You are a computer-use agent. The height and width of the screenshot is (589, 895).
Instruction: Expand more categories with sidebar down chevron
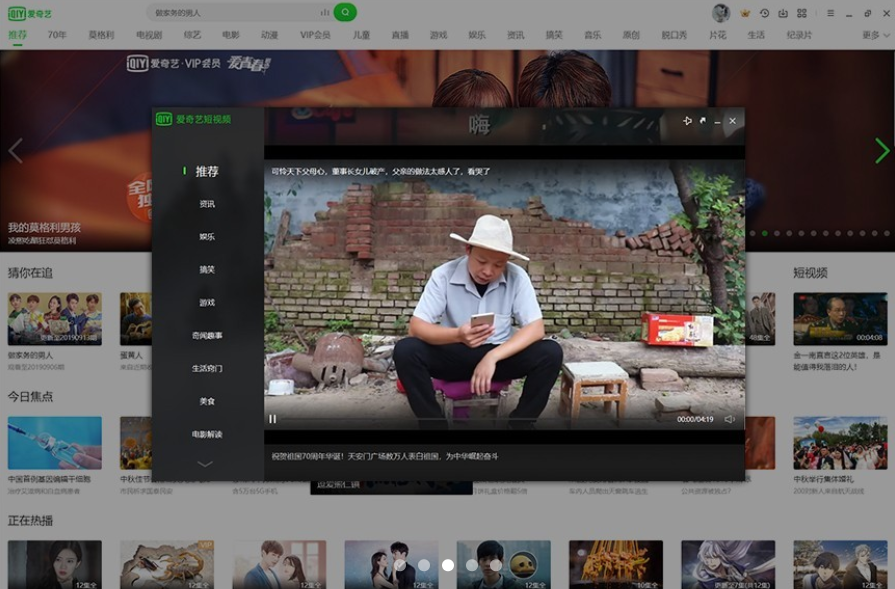click(x=205, y=463)
